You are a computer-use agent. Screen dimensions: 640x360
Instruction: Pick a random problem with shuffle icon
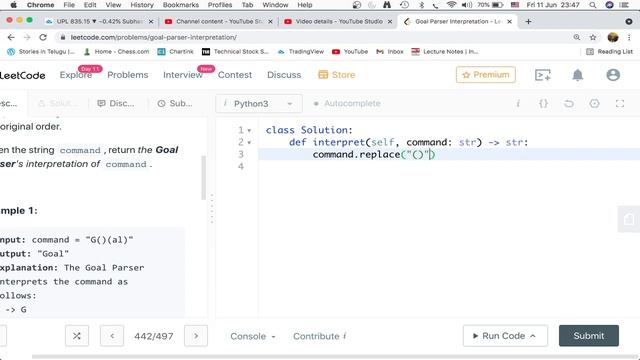[77, 336]
